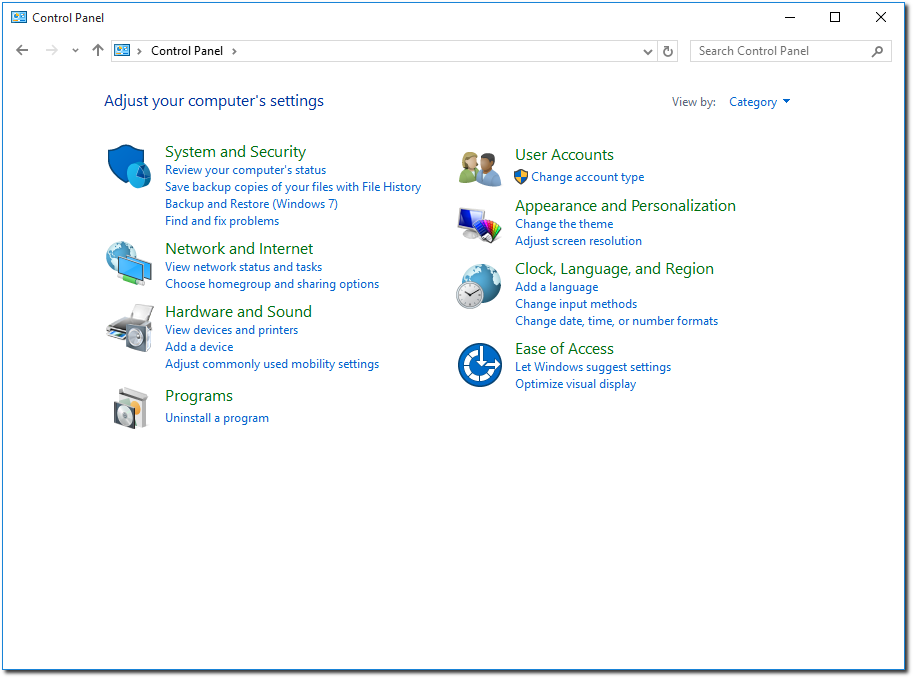Click Optimize visual display link
This screenshot has width=913, height=678.
(576, 384)
